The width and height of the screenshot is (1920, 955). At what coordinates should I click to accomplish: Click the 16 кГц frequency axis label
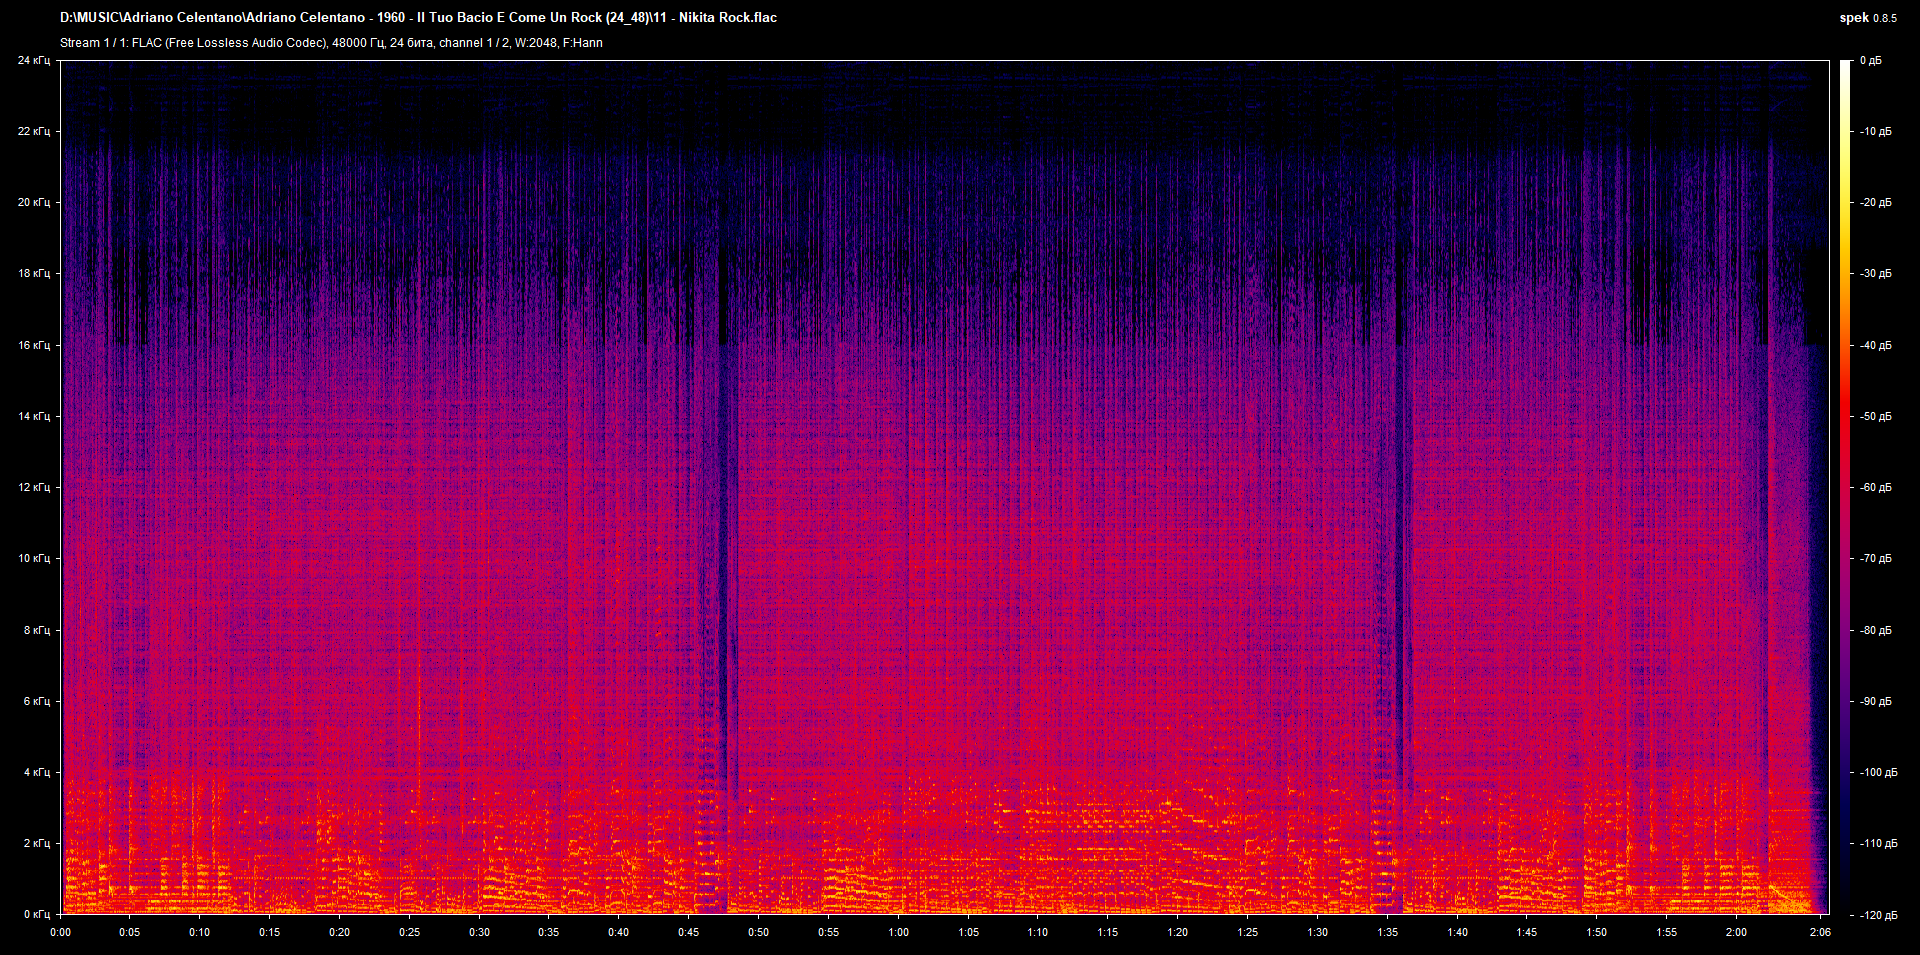(34, 346)
